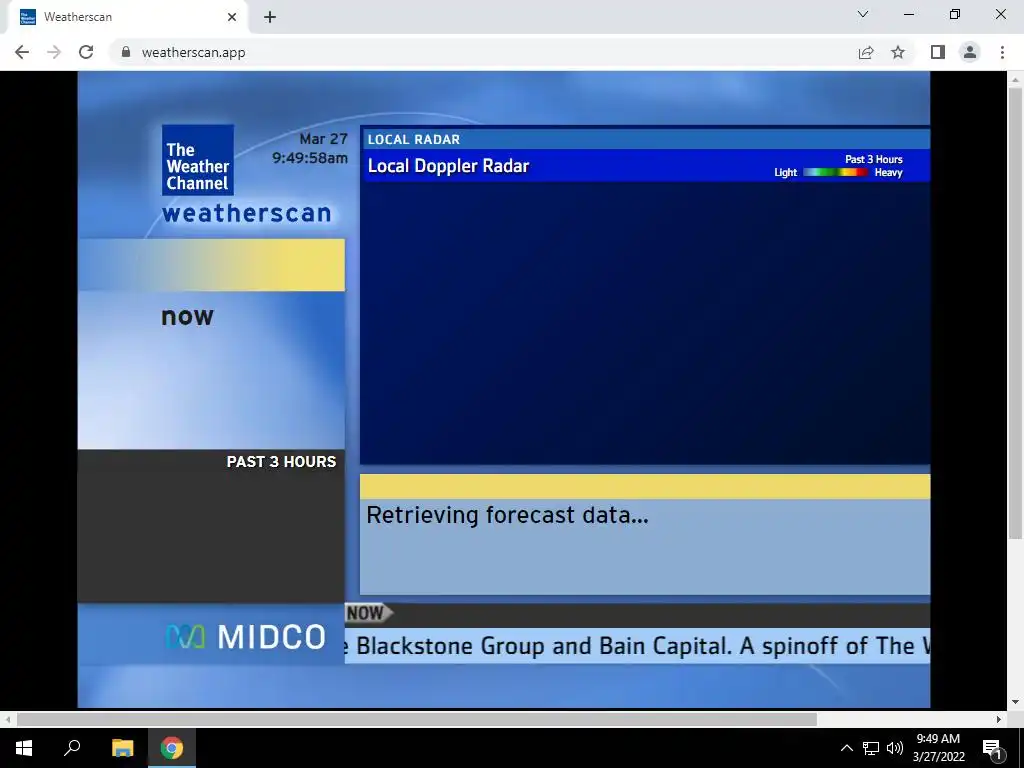Click the Local Doppler Radar title

click(x=448, y=166)
